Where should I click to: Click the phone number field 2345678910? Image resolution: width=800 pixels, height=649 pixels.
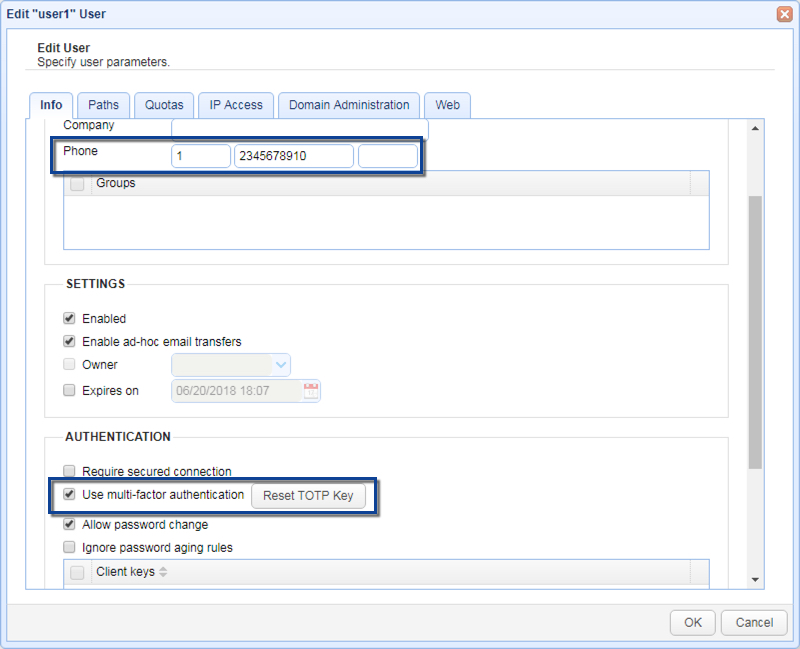click(x=293, y=156)
